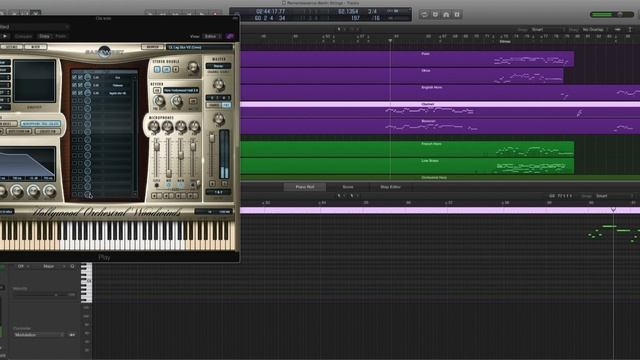Adjust the Logic master volume slider
Image resolution: width=640 pixels, height=360 pixels.
click(x=611, y=14)
